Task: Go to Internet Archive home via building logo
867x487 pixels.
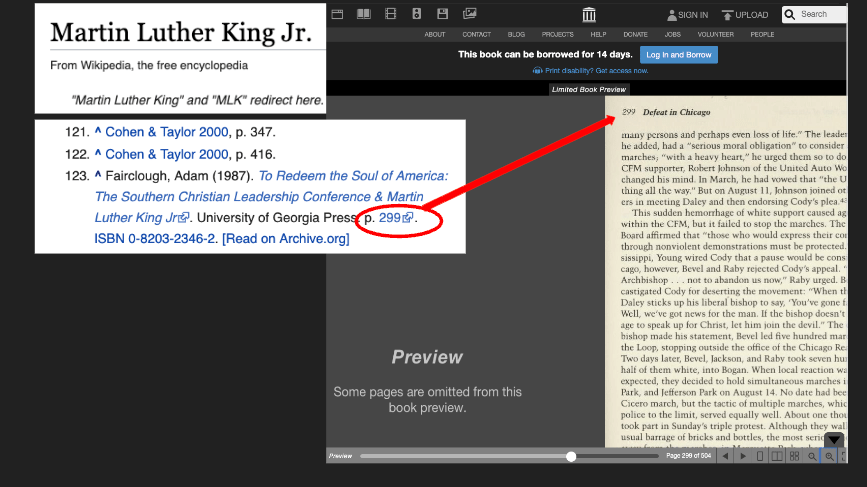Action: click(x=589, y=15)
